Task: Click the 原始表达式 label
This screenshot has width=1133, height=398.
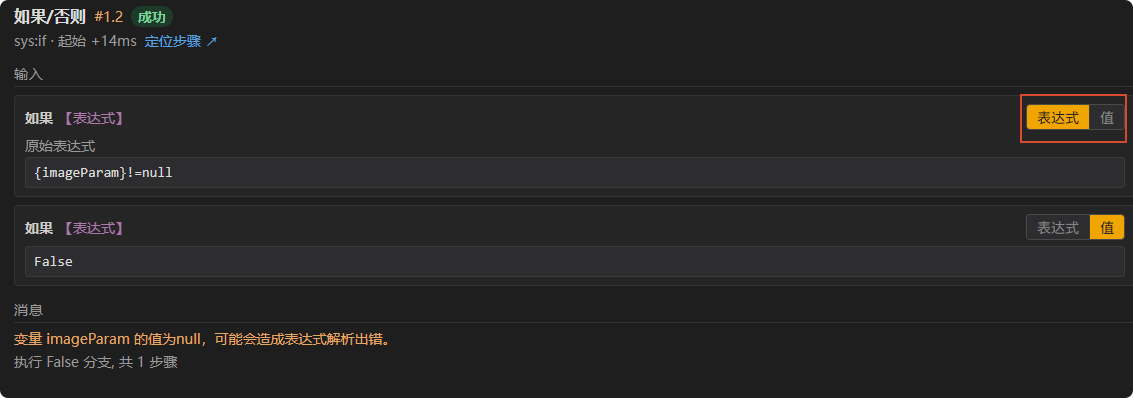Action: [60, 146]
